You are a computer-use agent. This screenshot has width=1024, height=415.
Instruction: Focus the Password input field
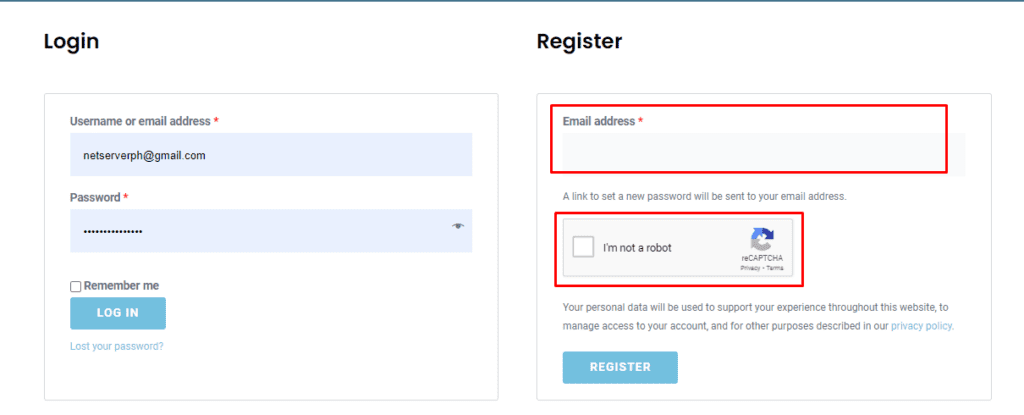click(271, 231)
